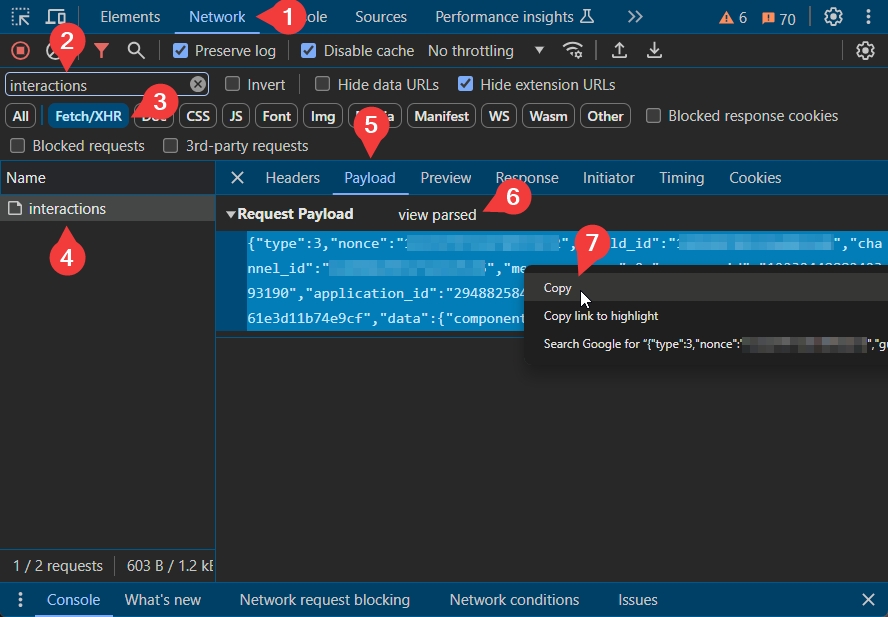
Task: Expand more DevTools tabs chevron
Action: [x=635, y=17]
